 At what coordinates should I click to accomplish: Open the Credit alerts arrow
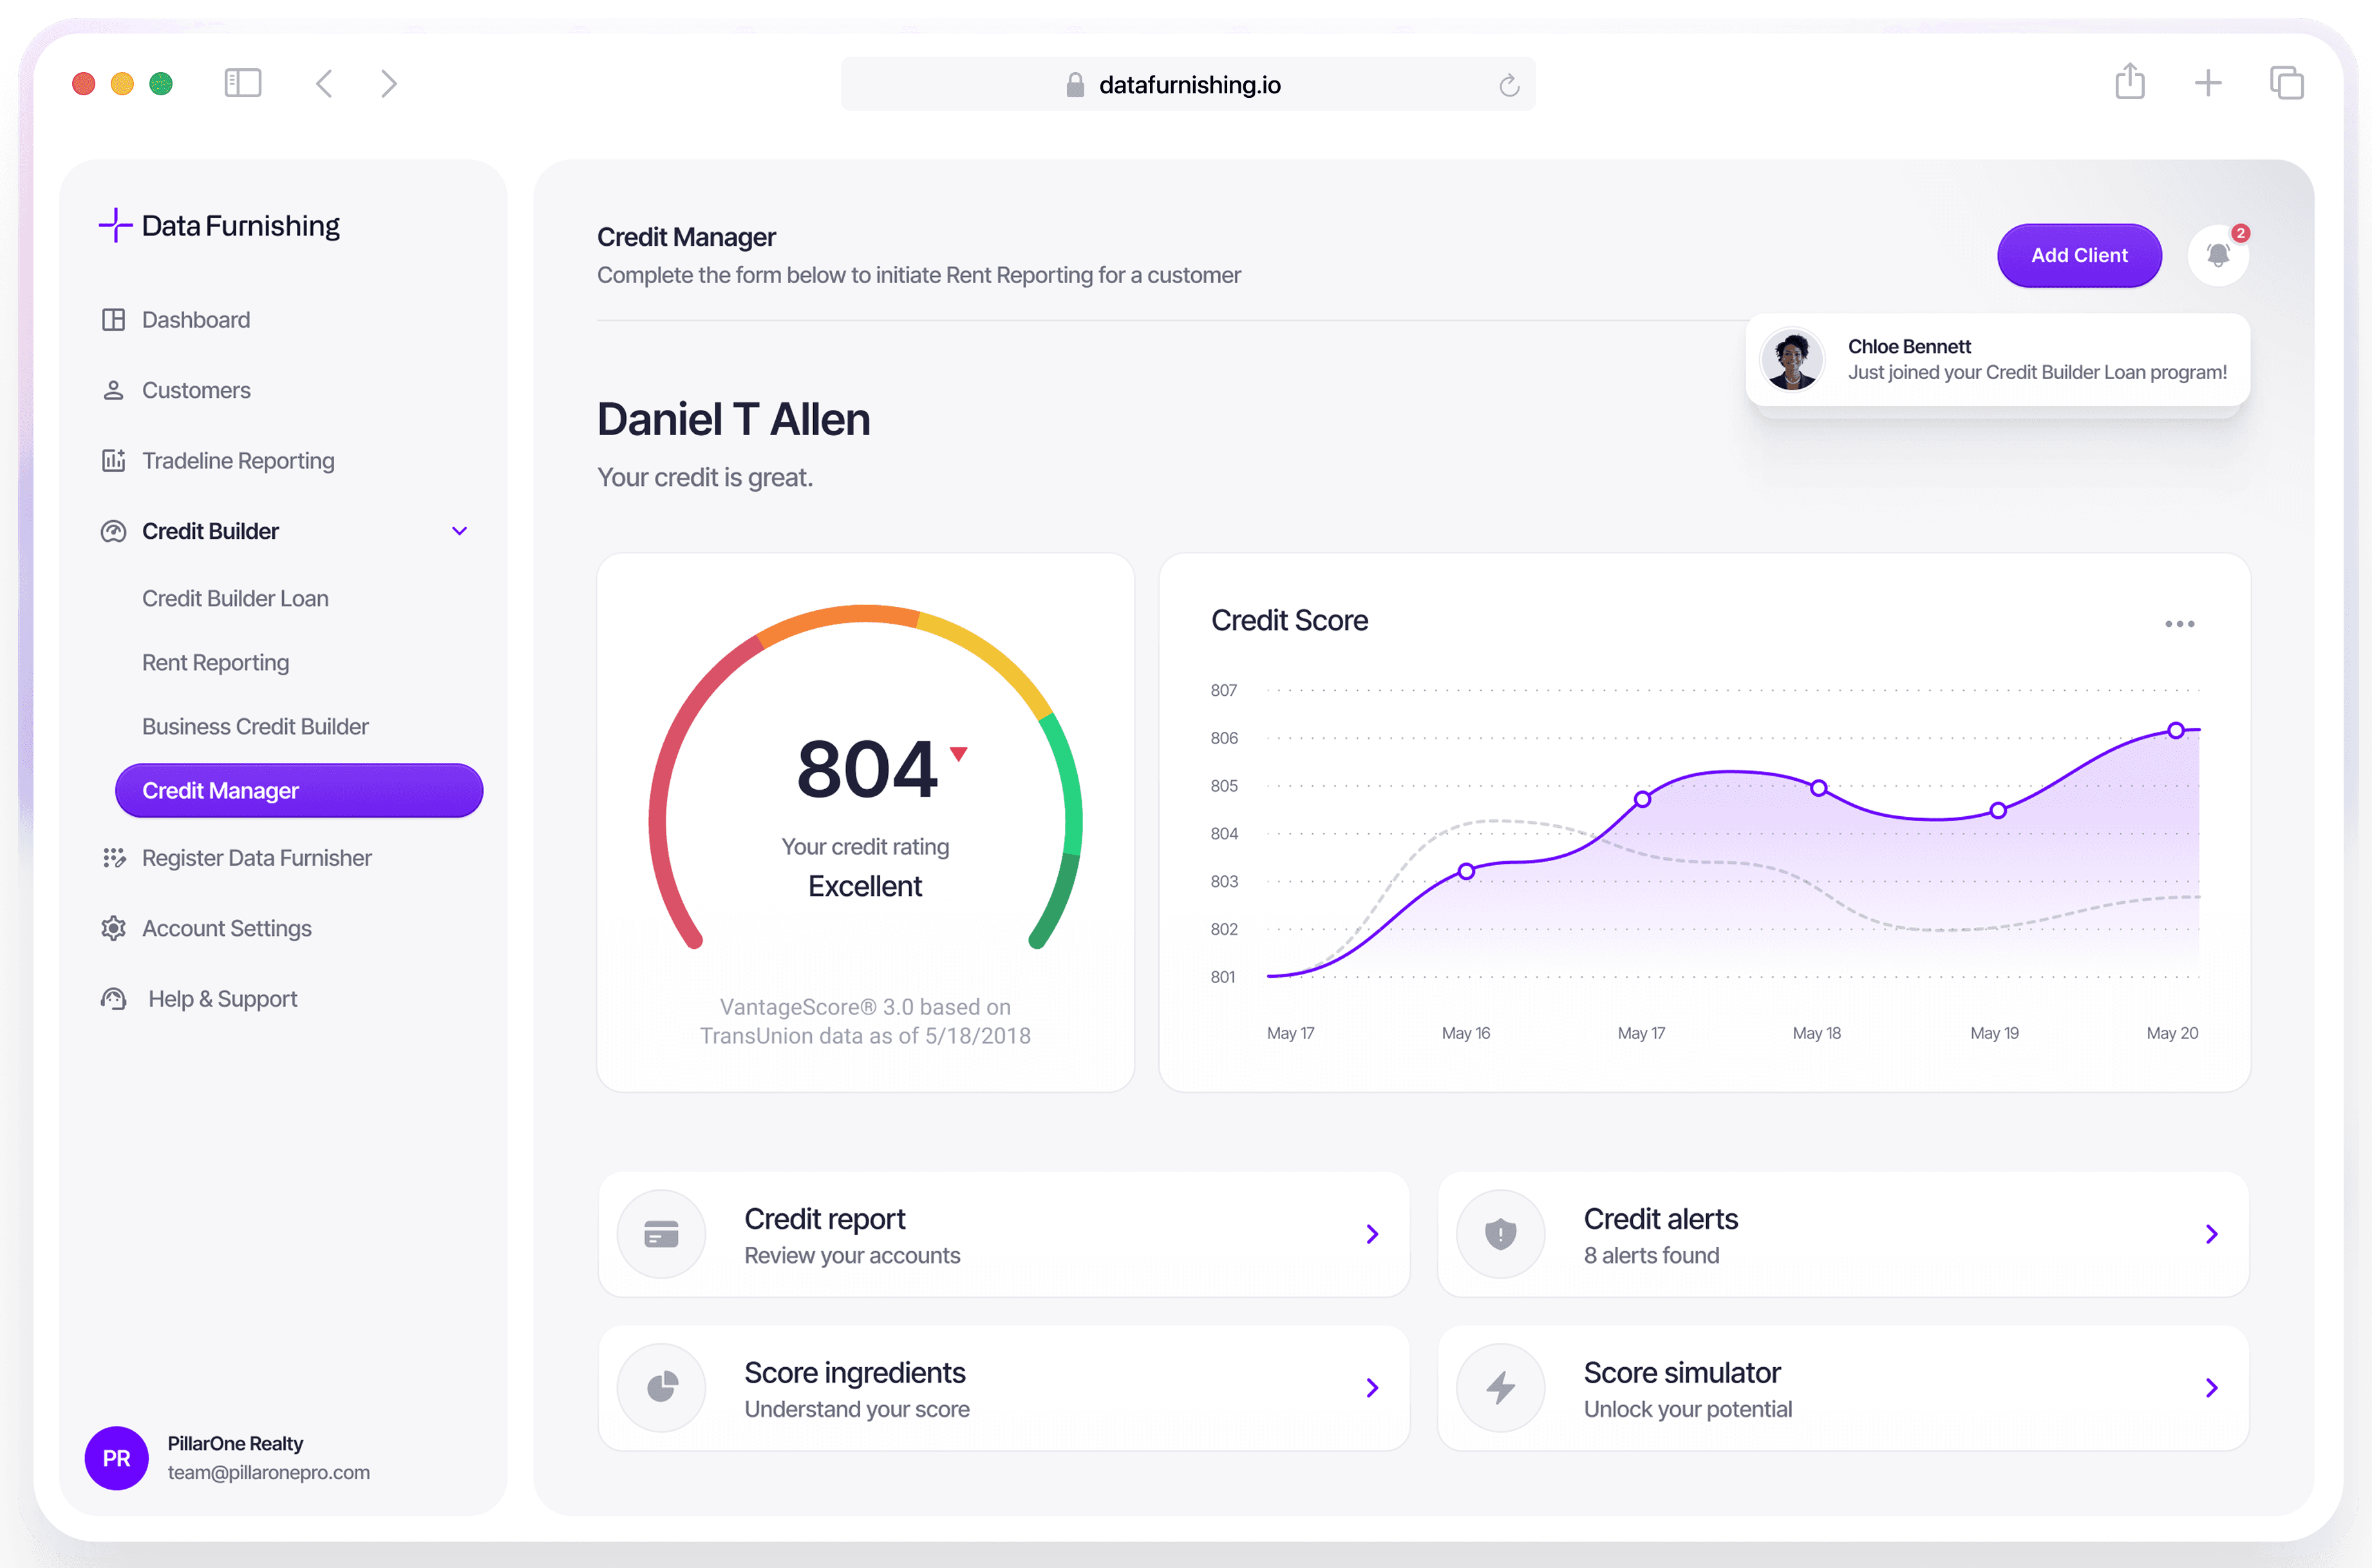tap(2211, 1234)
